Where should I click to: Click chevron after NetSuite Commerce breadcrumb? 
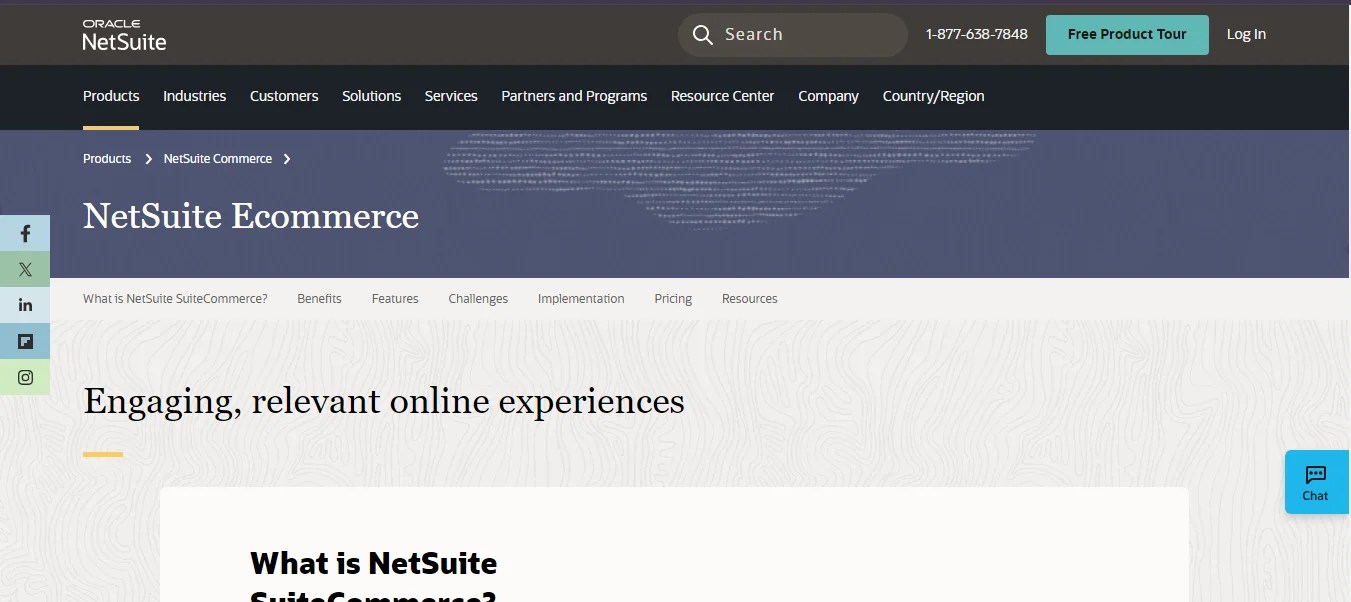287,159
